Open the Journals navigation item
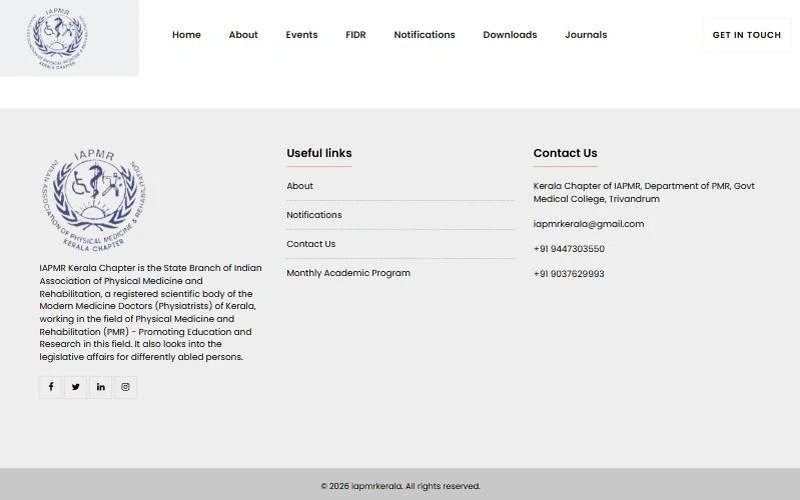 (x=586, y=35)
